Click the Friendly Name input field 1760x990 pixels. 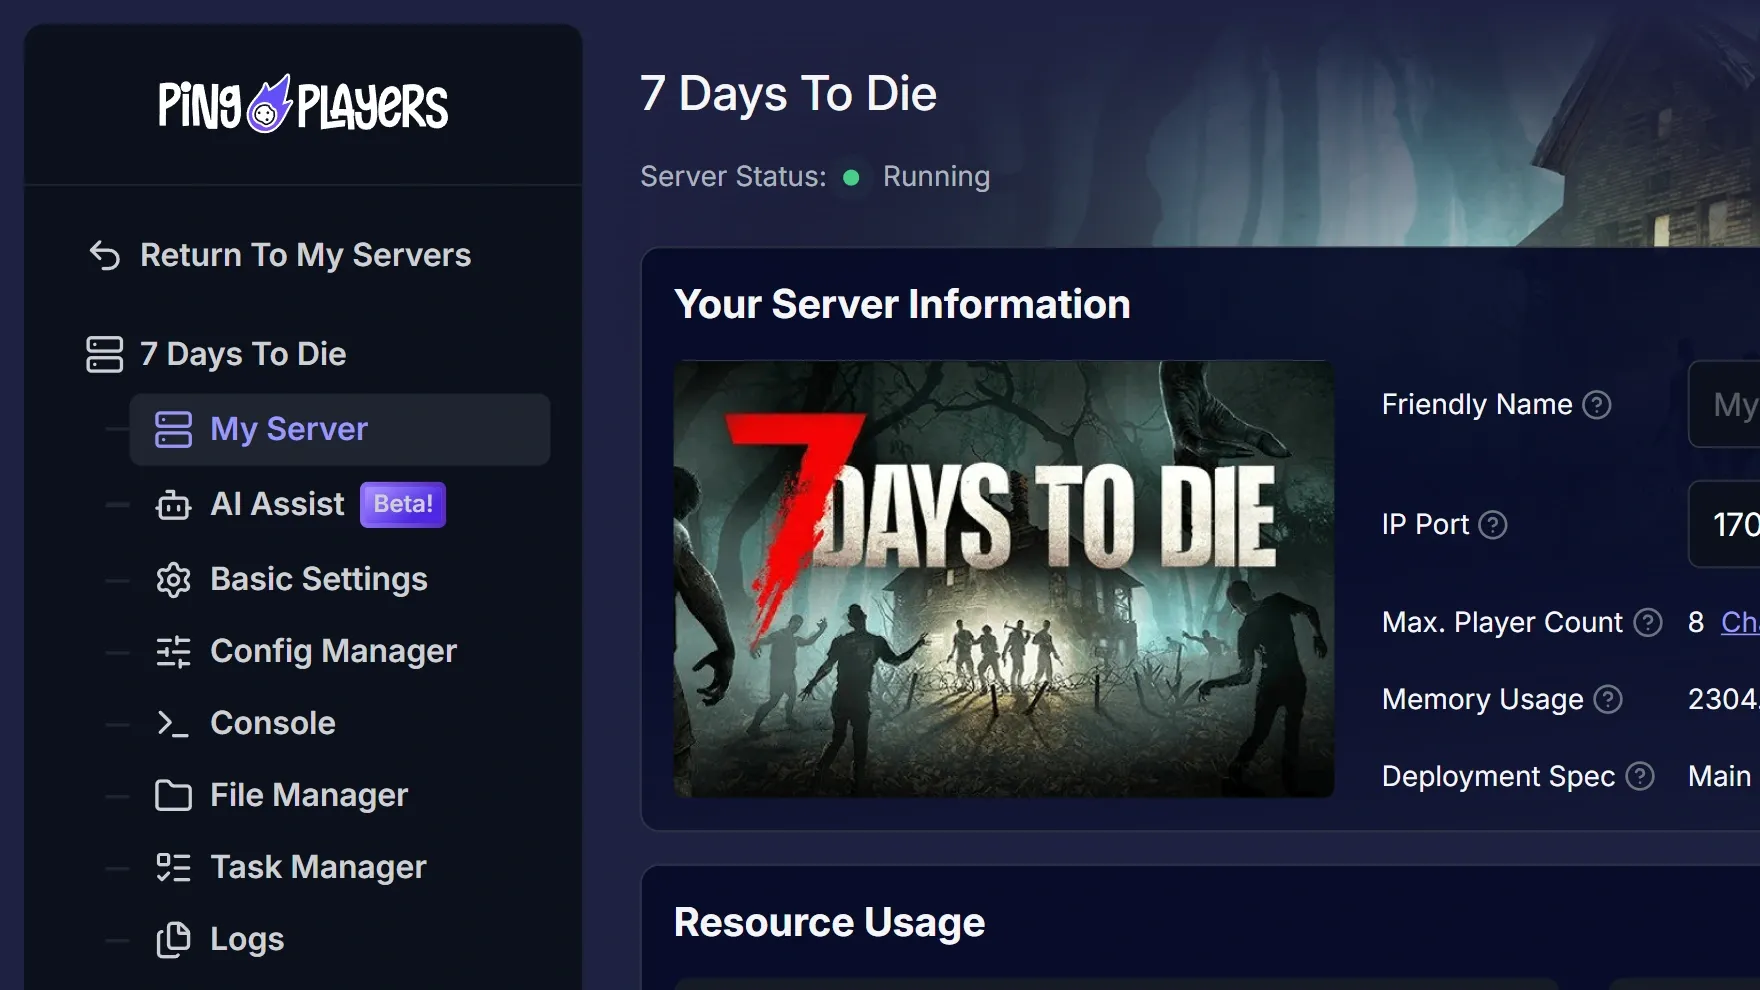pyautogui.click(x=1724, y=404)
